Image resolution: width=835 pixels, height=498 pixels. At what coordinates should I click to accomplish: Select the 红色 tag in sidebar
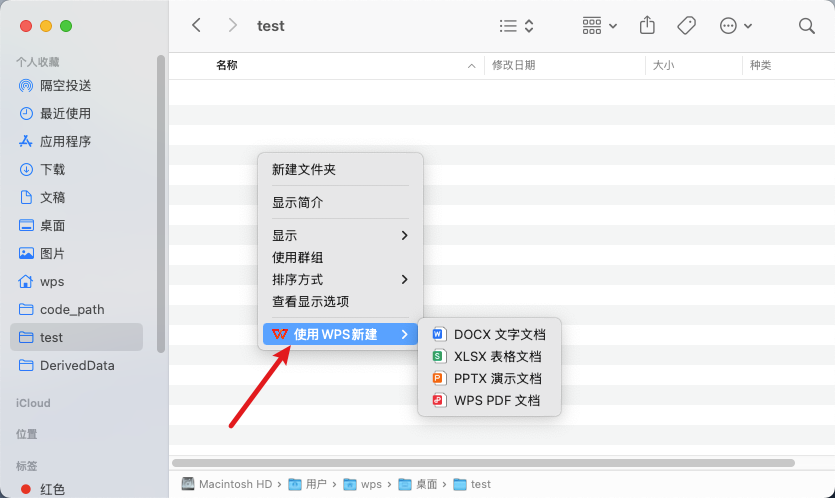(76, 488)
